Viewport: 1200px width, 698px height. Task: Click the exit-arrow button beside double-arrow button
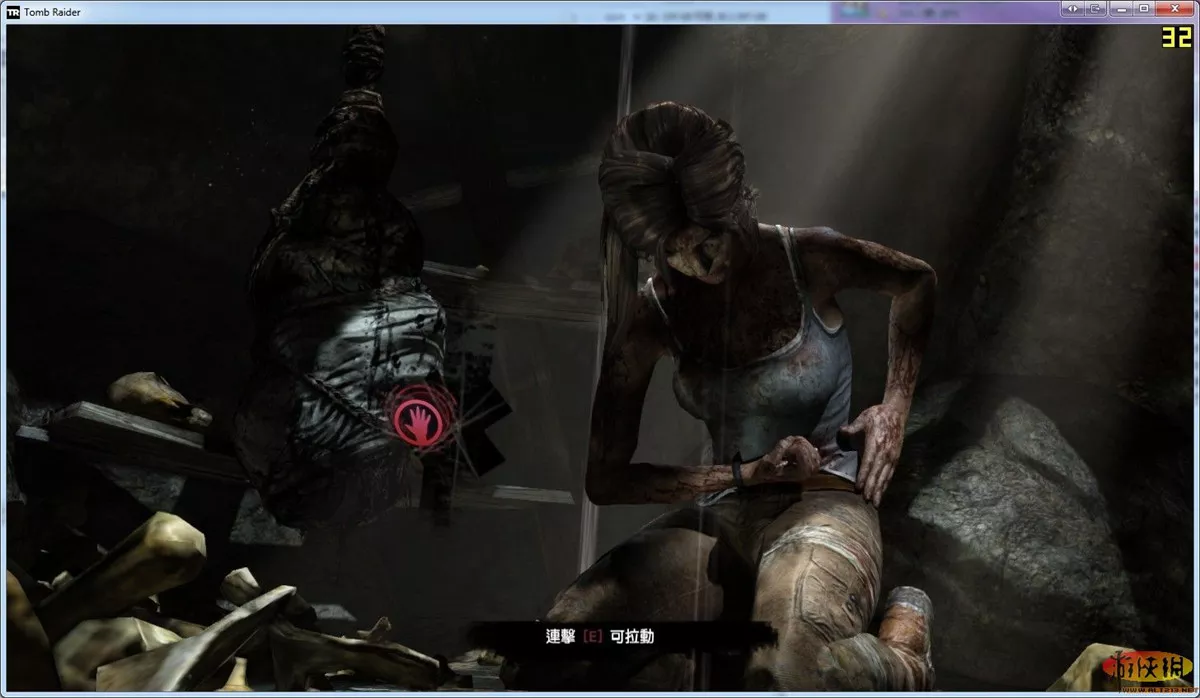pyautogui.click(x=1095, y=9)
